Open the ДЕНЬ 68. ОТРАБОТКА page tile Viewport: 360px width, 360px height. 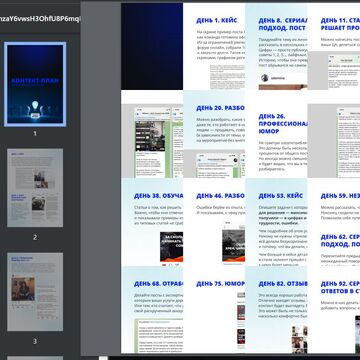point(152,310)
